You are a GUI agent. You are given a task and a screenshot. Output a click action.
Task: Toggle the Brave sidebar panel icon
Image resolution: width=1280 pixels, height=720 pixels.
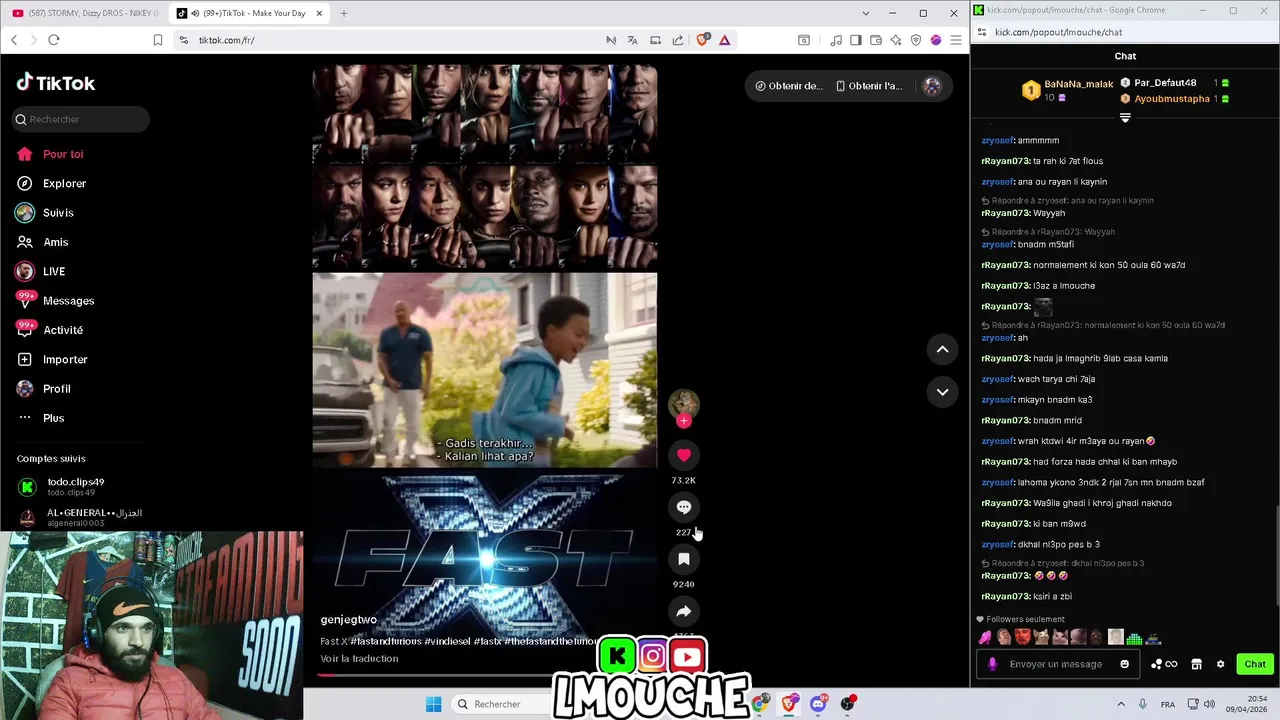point(856,40)
